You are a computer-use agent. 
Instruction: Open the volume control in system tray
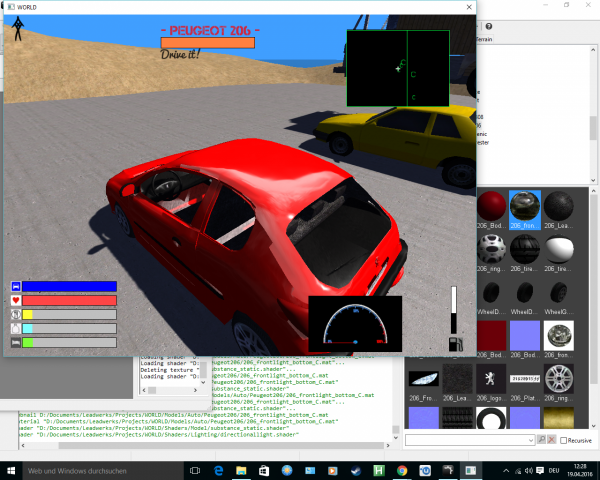tap(528, 471)
